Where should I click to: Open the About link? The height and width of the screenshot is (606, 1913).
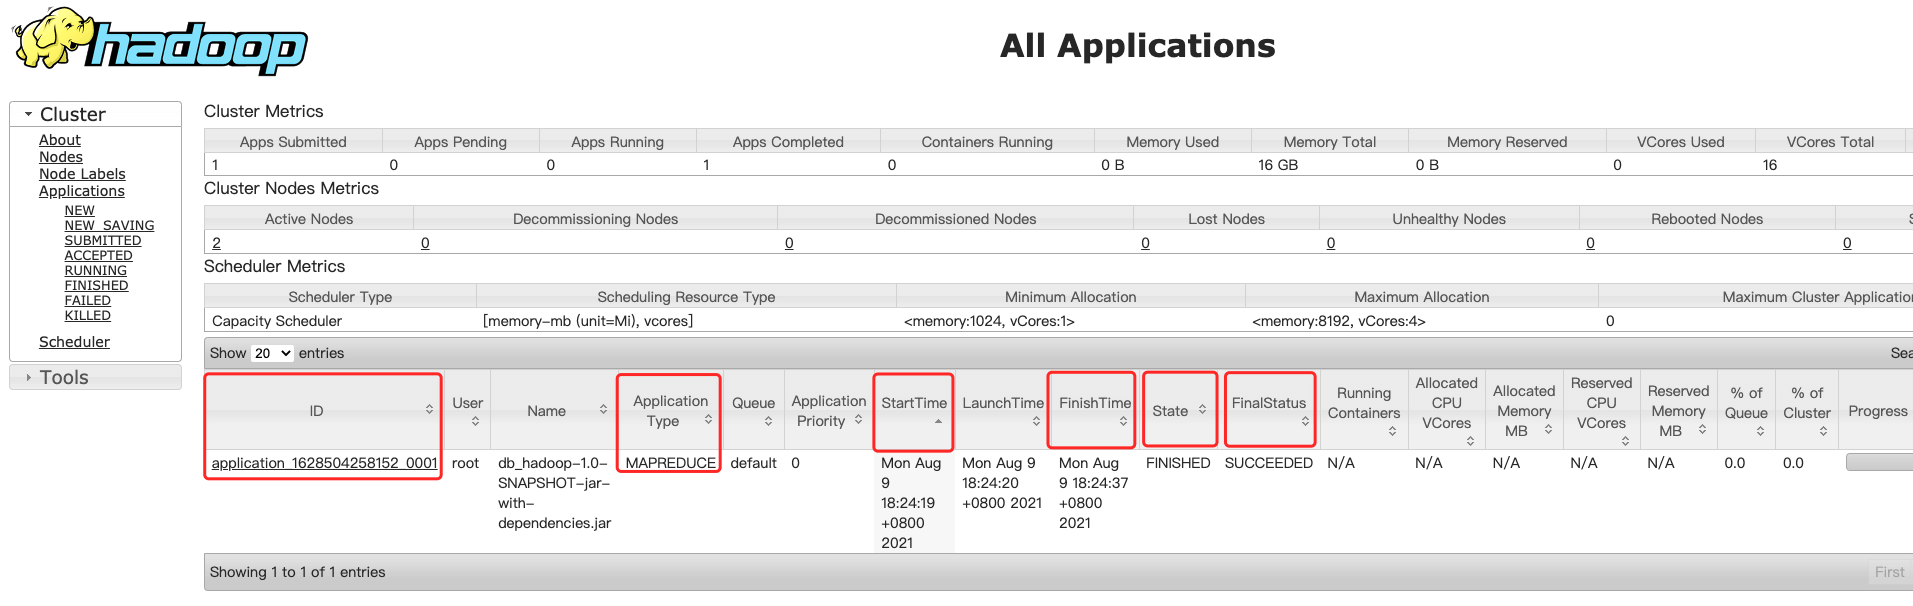60,140
